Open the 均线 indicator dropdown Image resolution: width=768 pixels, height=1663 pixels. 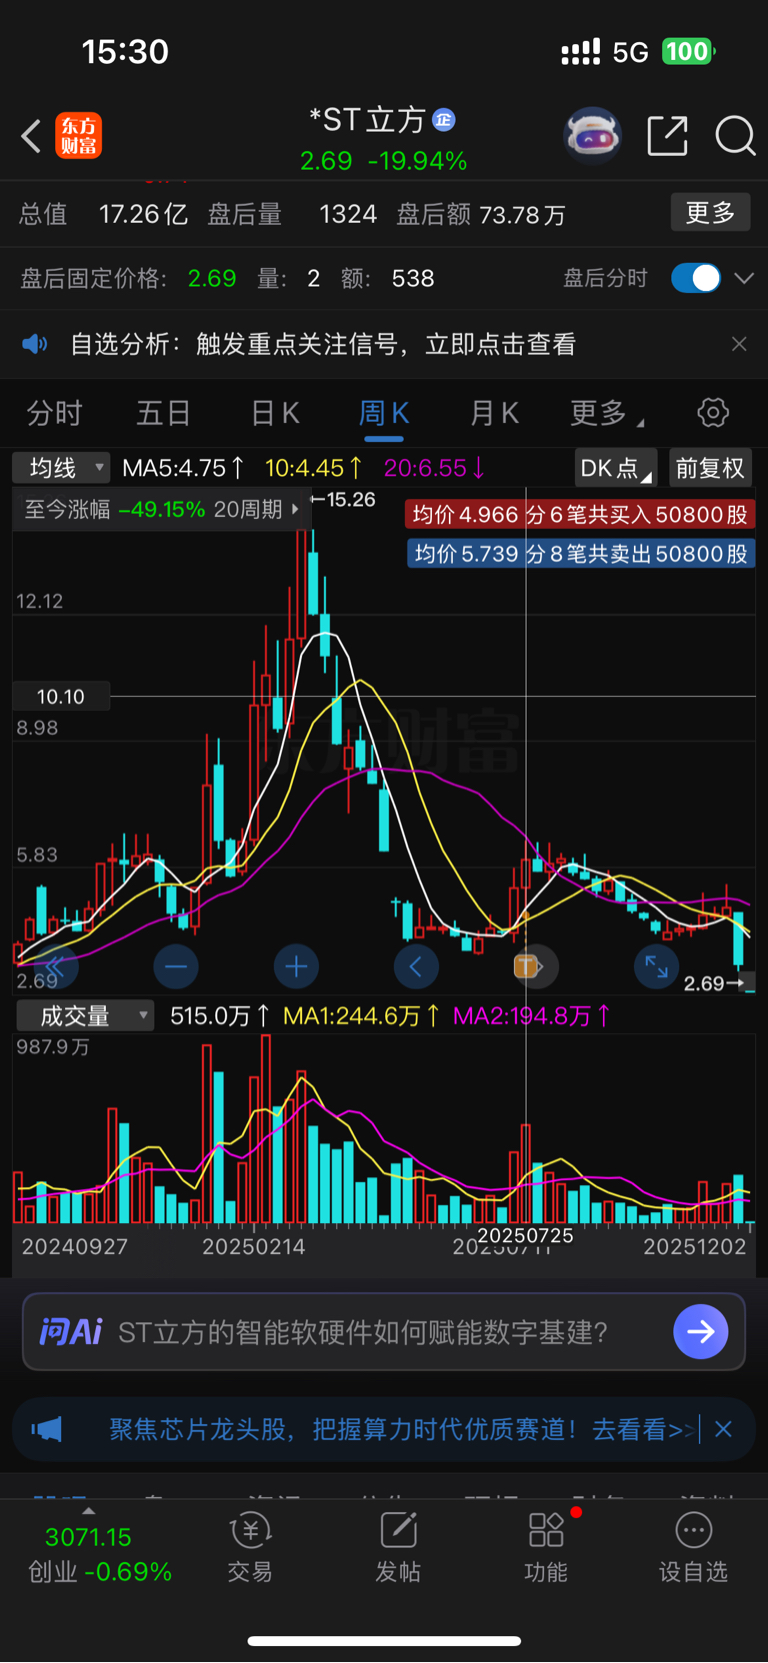(61, 467)
